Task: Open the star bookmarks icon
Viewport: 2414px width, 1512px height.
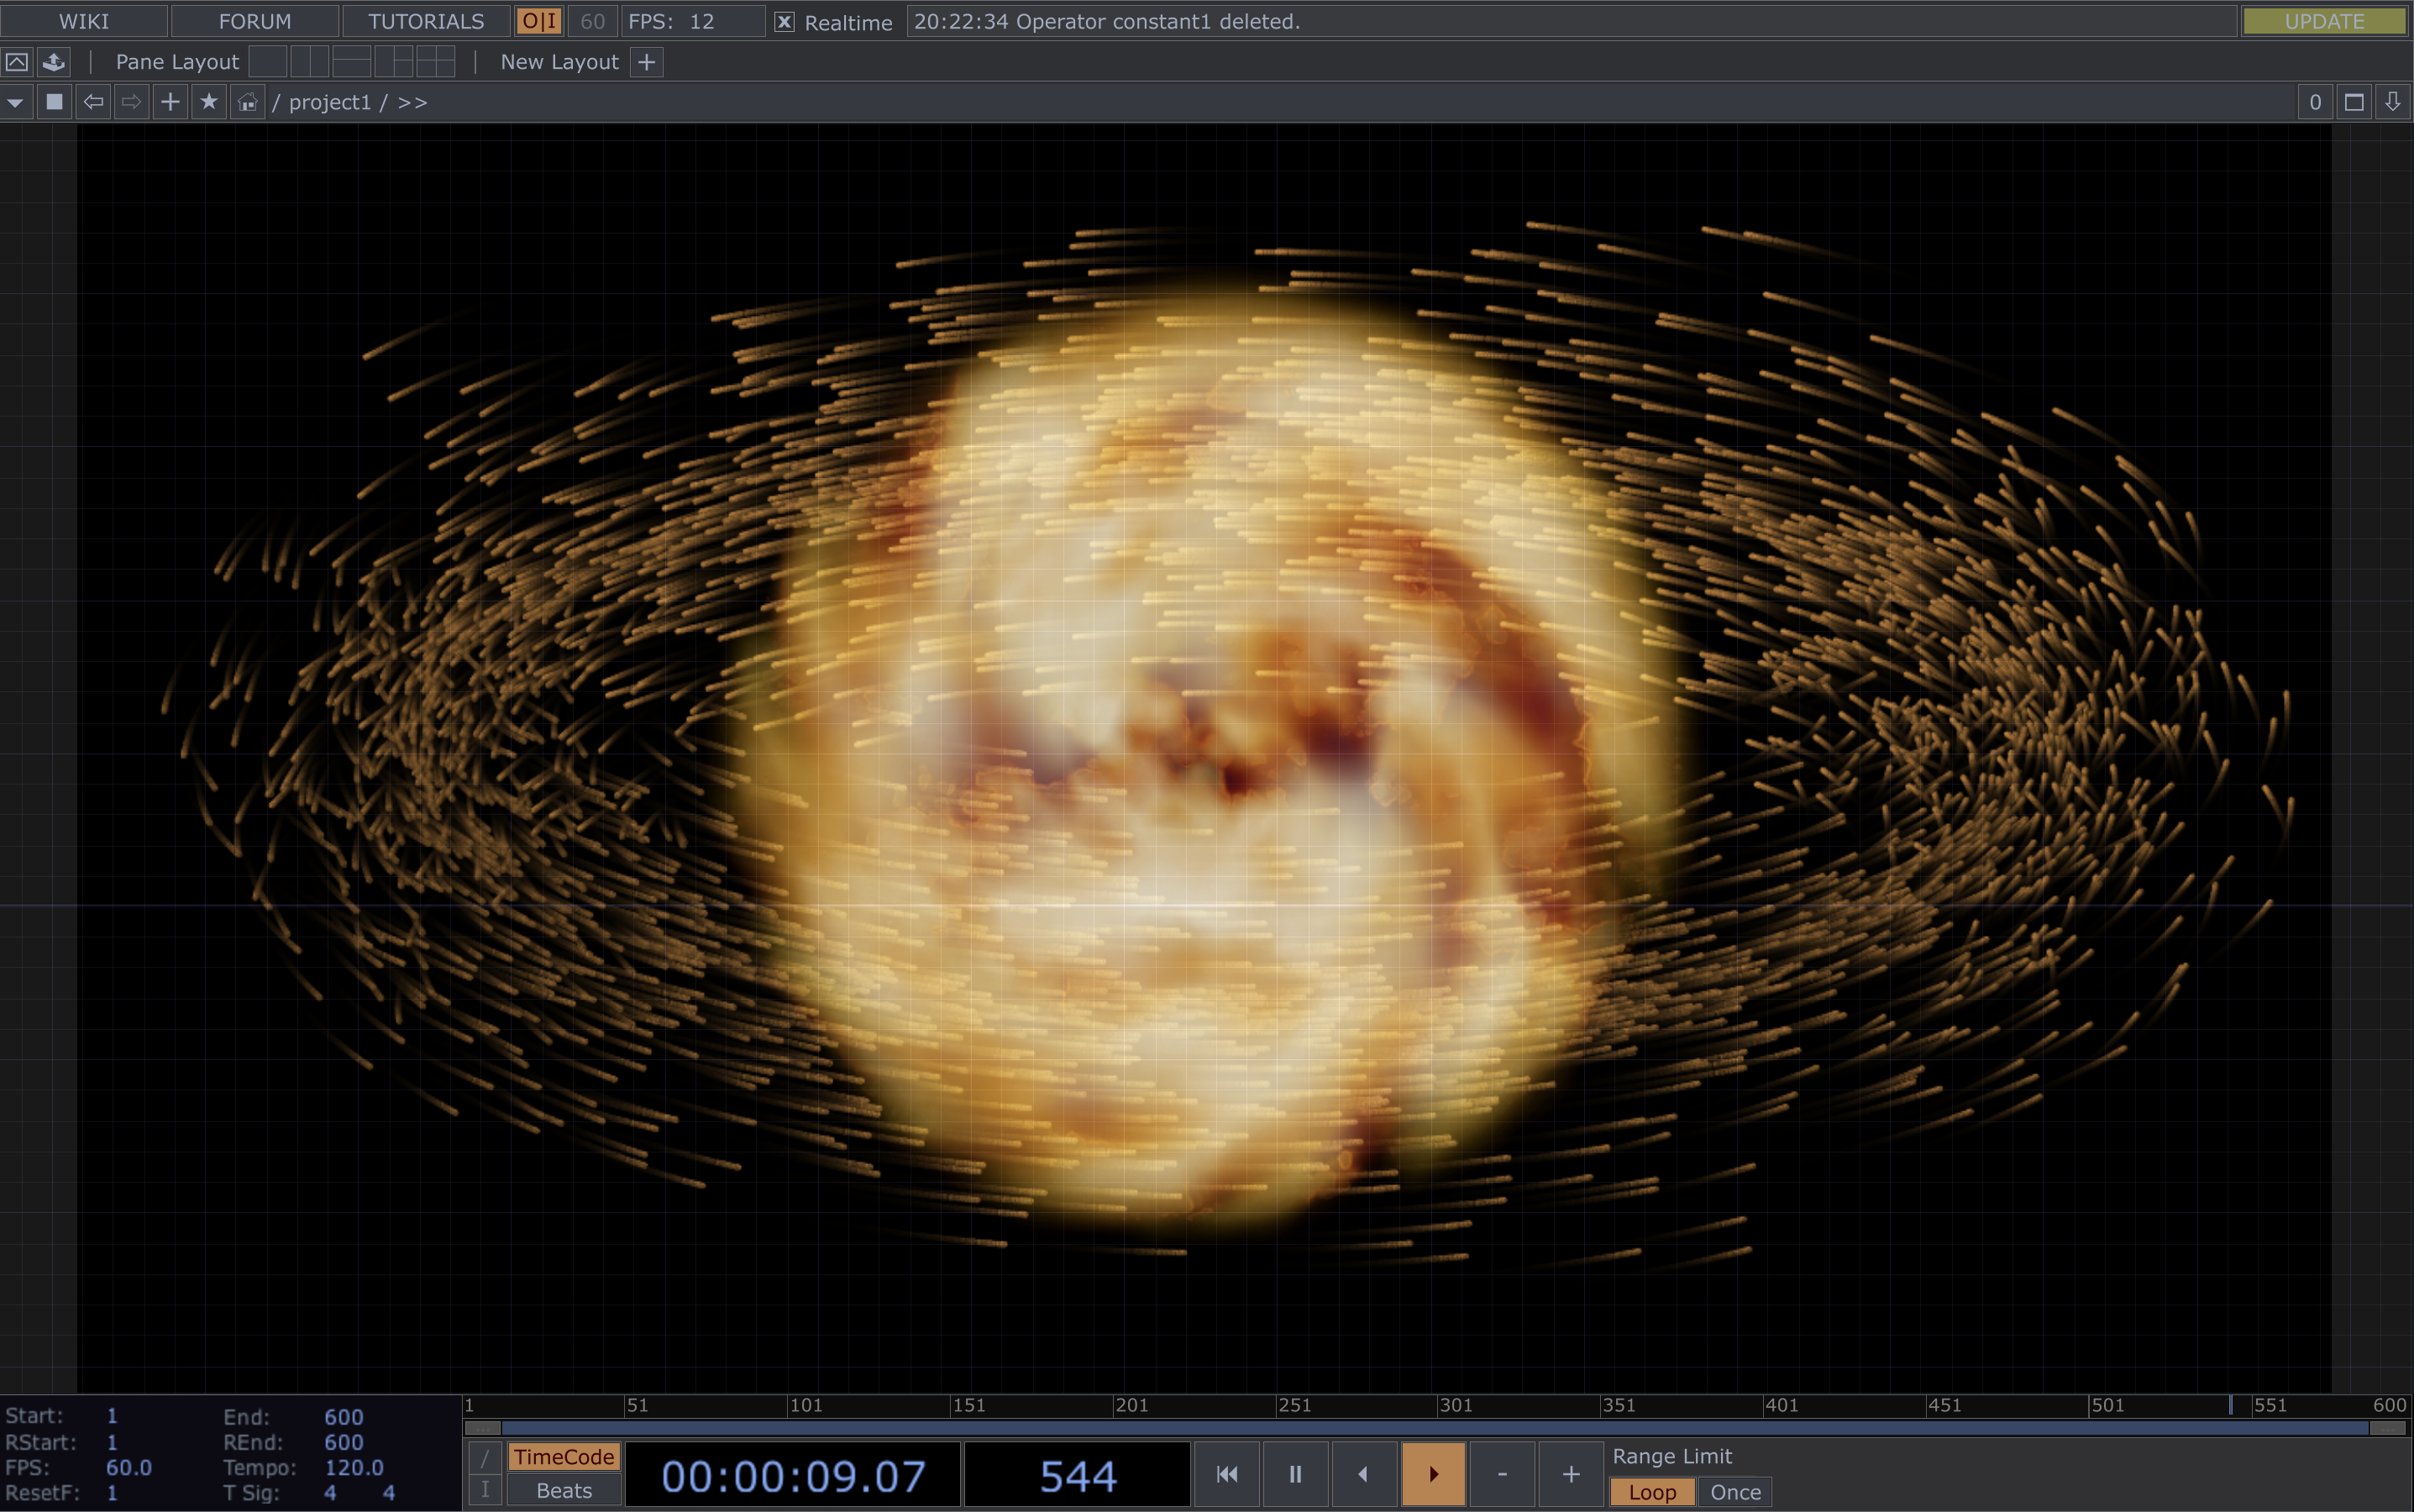Action: coord(208,102)
